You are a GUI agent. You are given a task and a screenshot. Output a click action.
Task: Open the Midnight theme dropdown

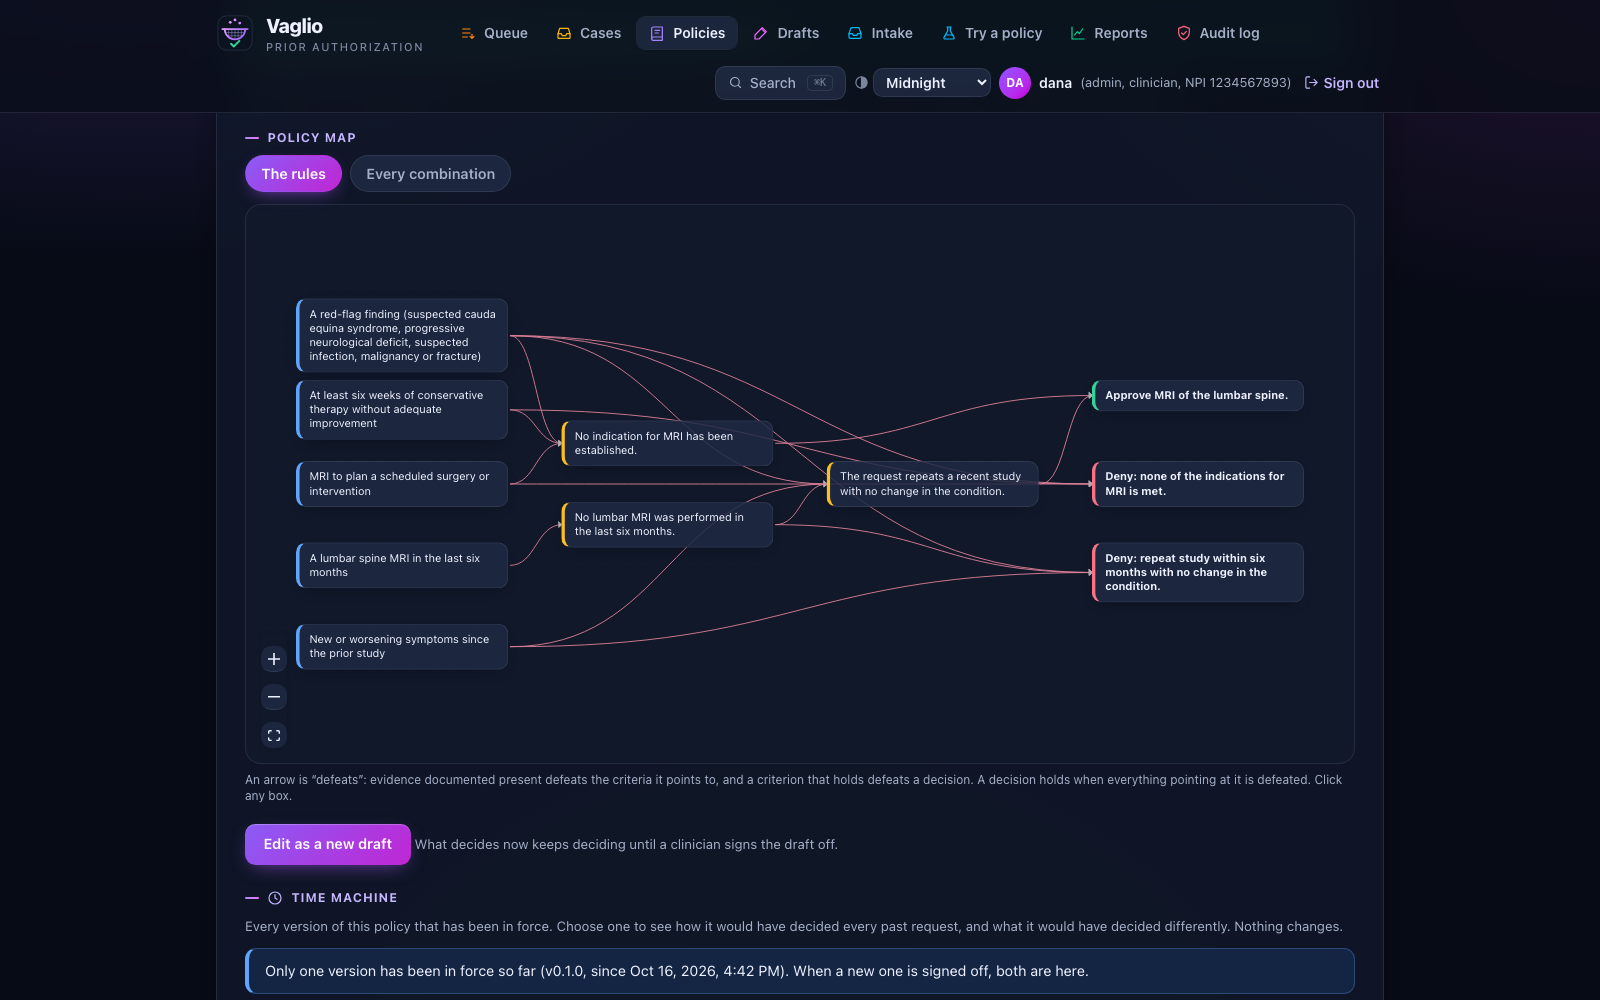click(x=932, y=83)
